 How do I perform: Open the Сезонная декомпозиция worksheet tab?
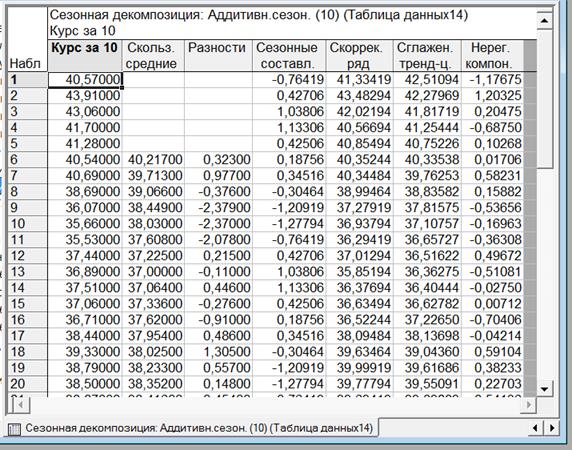coord(193,428)
